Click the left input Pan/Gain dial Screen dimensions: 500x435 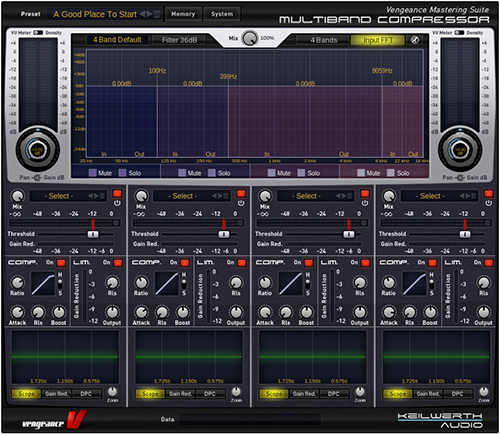(37, 149)
